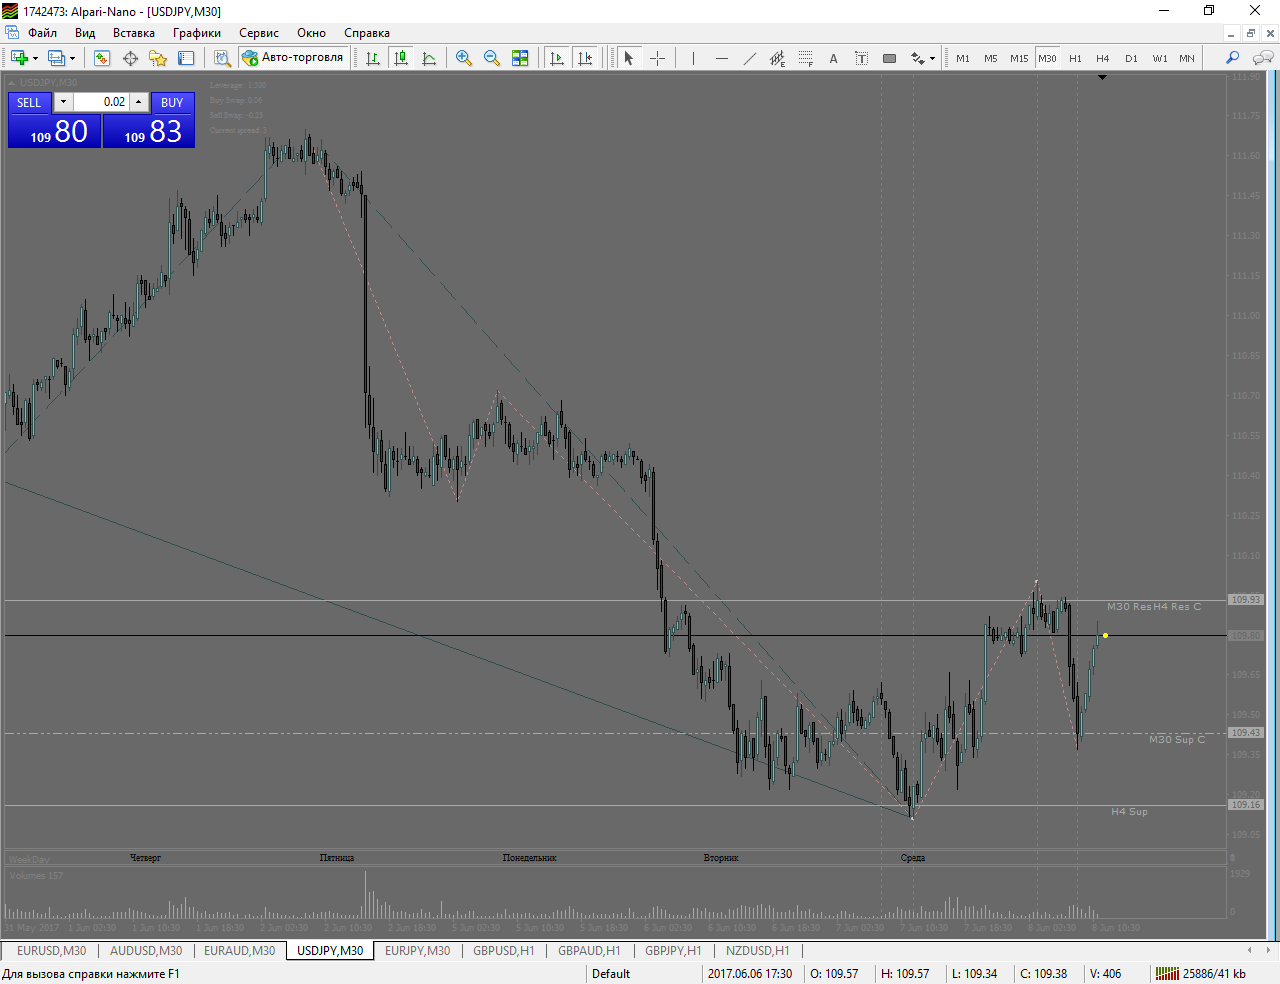Toggle the Terminal panel icon
The image size is (1280, 984).
point(186,58)
